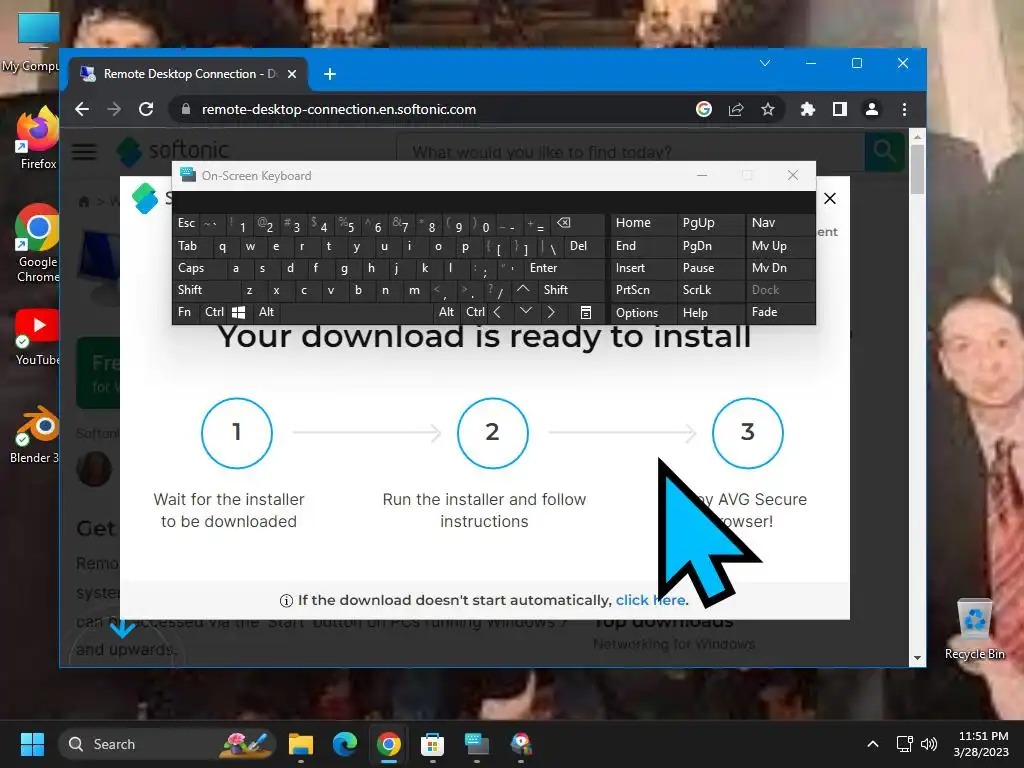Tap up arrow key on keyboard
Image resolution: width=1024 pixels, height=768 pixels.
point(523,290)
